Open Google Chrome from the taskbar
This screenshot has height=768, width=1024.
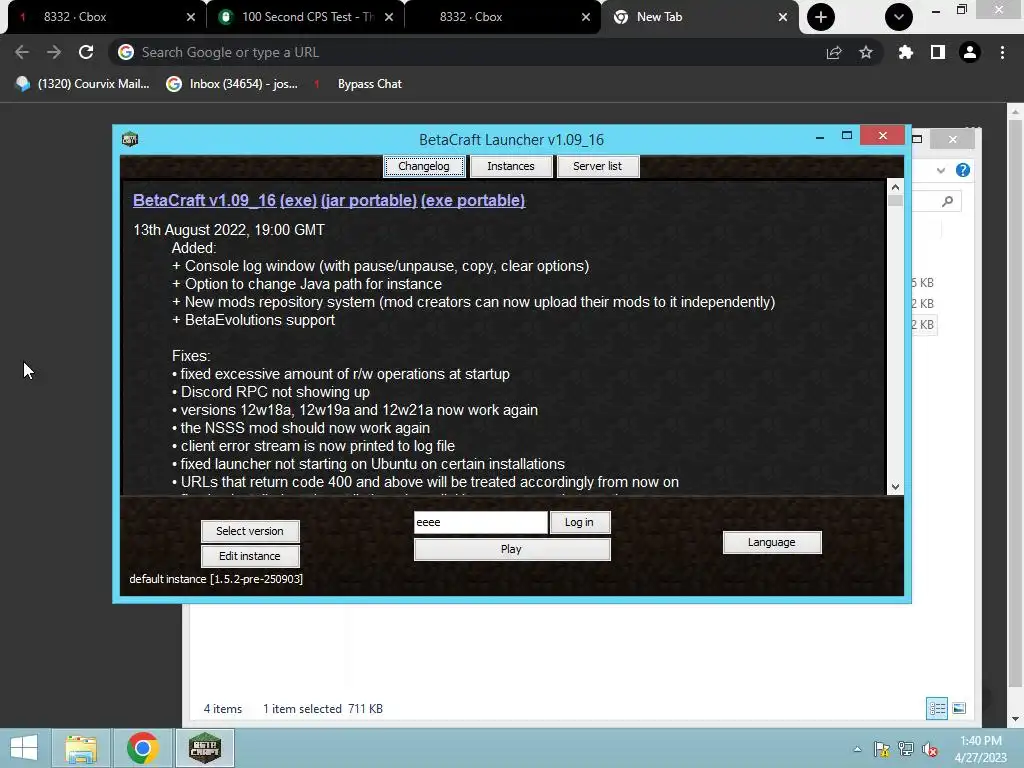click(143, 748)
